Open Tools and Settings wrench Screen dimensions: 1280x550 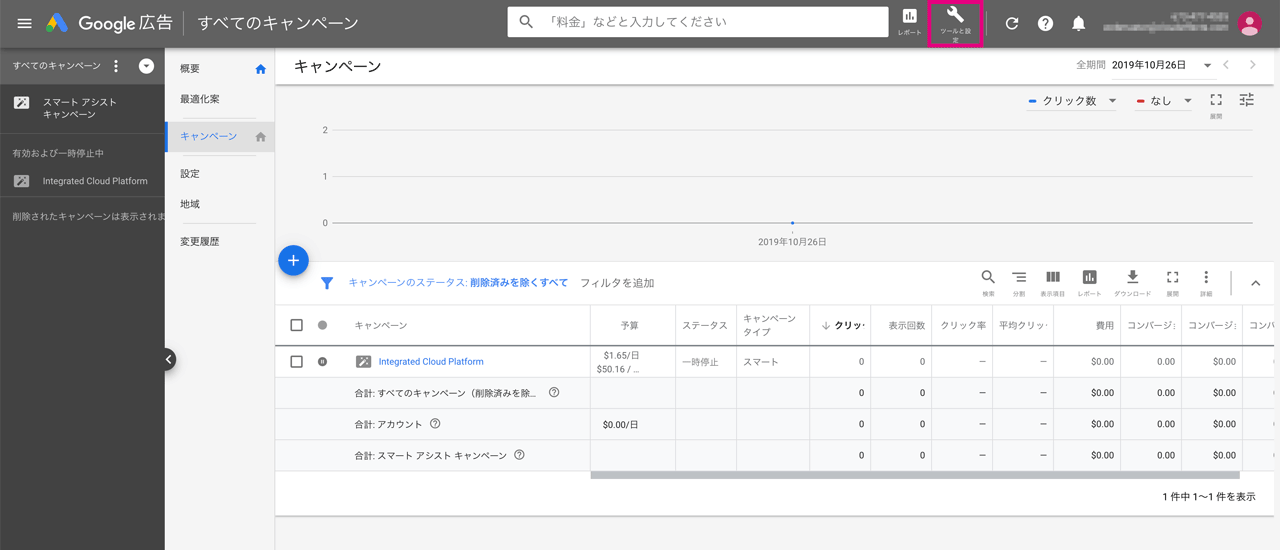tap(955, 23)
